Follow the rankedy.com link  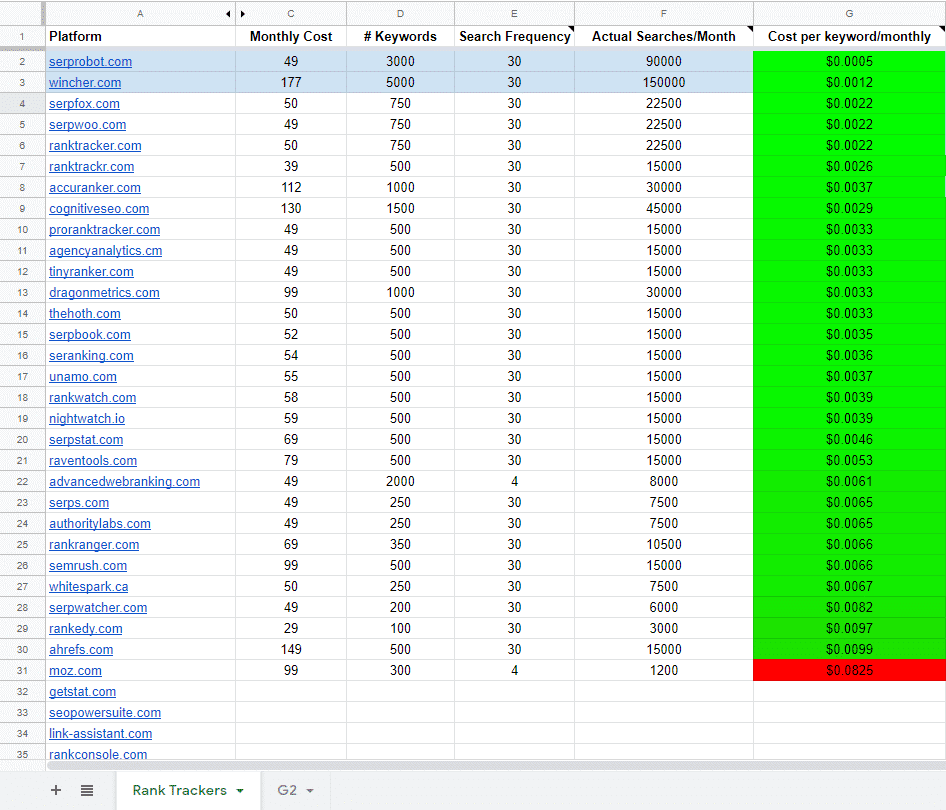(x=86, y=629)
